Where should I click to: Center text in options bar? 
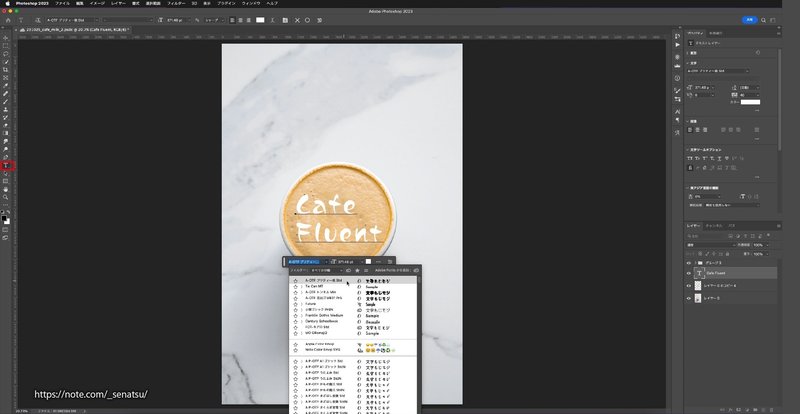pyautogui.click(x=240, y=20)
